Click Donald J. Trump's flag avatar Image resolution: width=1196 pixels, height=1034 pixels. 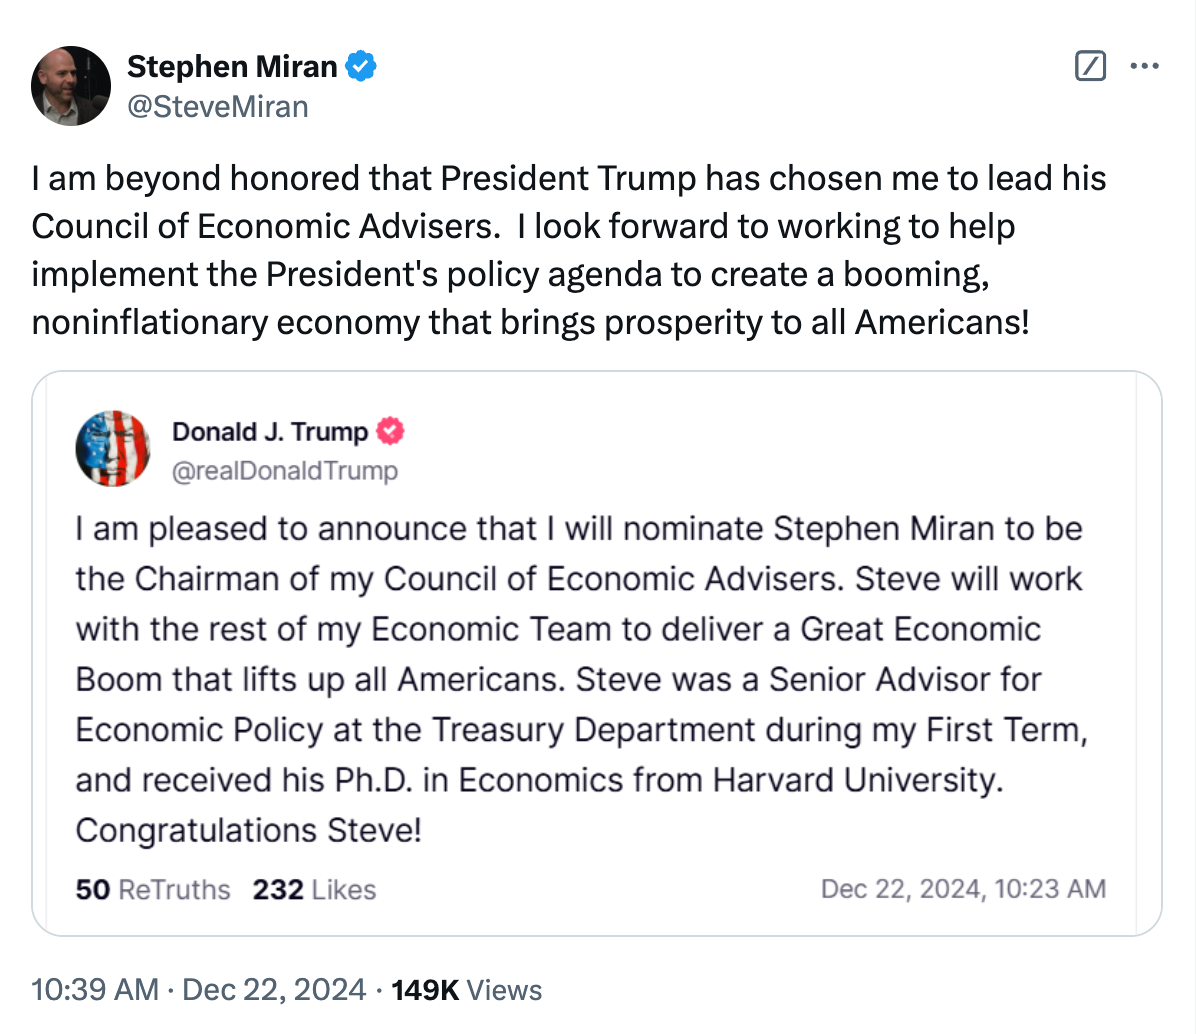tap(113, 448)
